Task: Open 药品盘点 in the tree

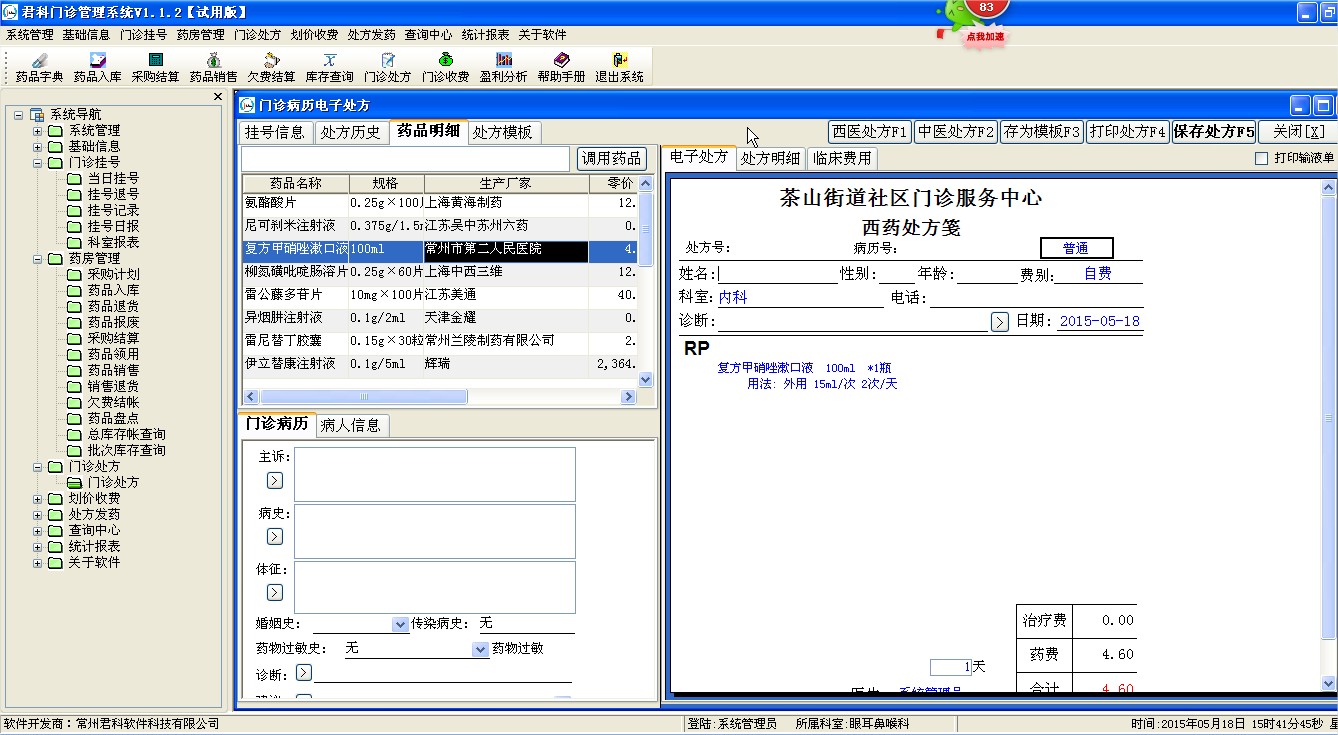Action: tap(113, 418)
